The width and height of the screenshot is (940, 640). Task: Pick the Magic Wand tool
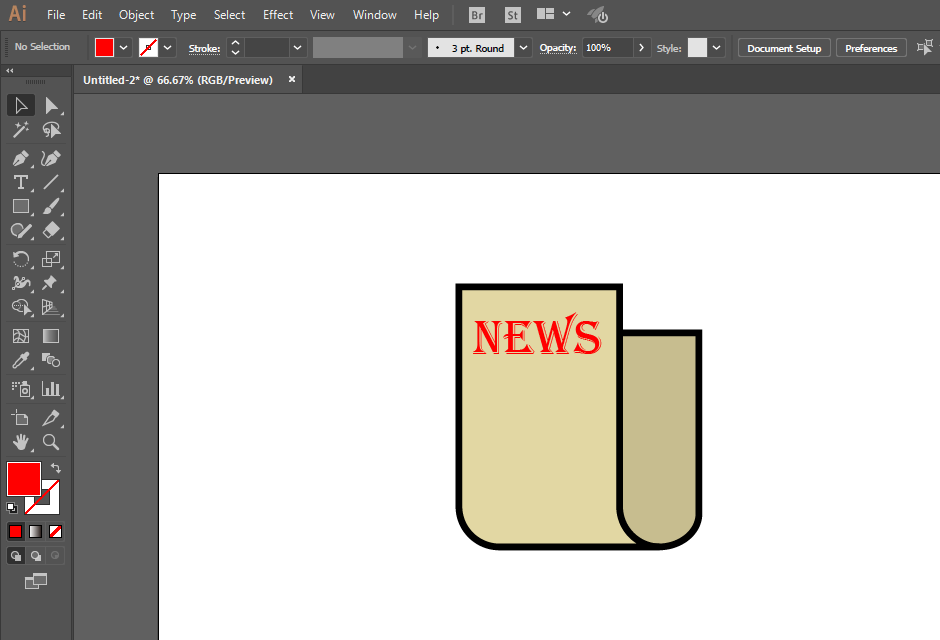pyautogui.click(x=21, y=129)
